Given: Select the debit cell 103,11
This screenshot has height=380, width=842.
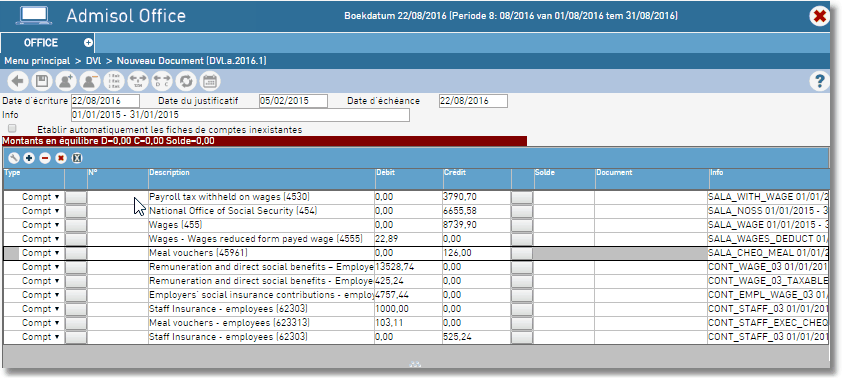Looking at the screenshot, I should [409, 323].
